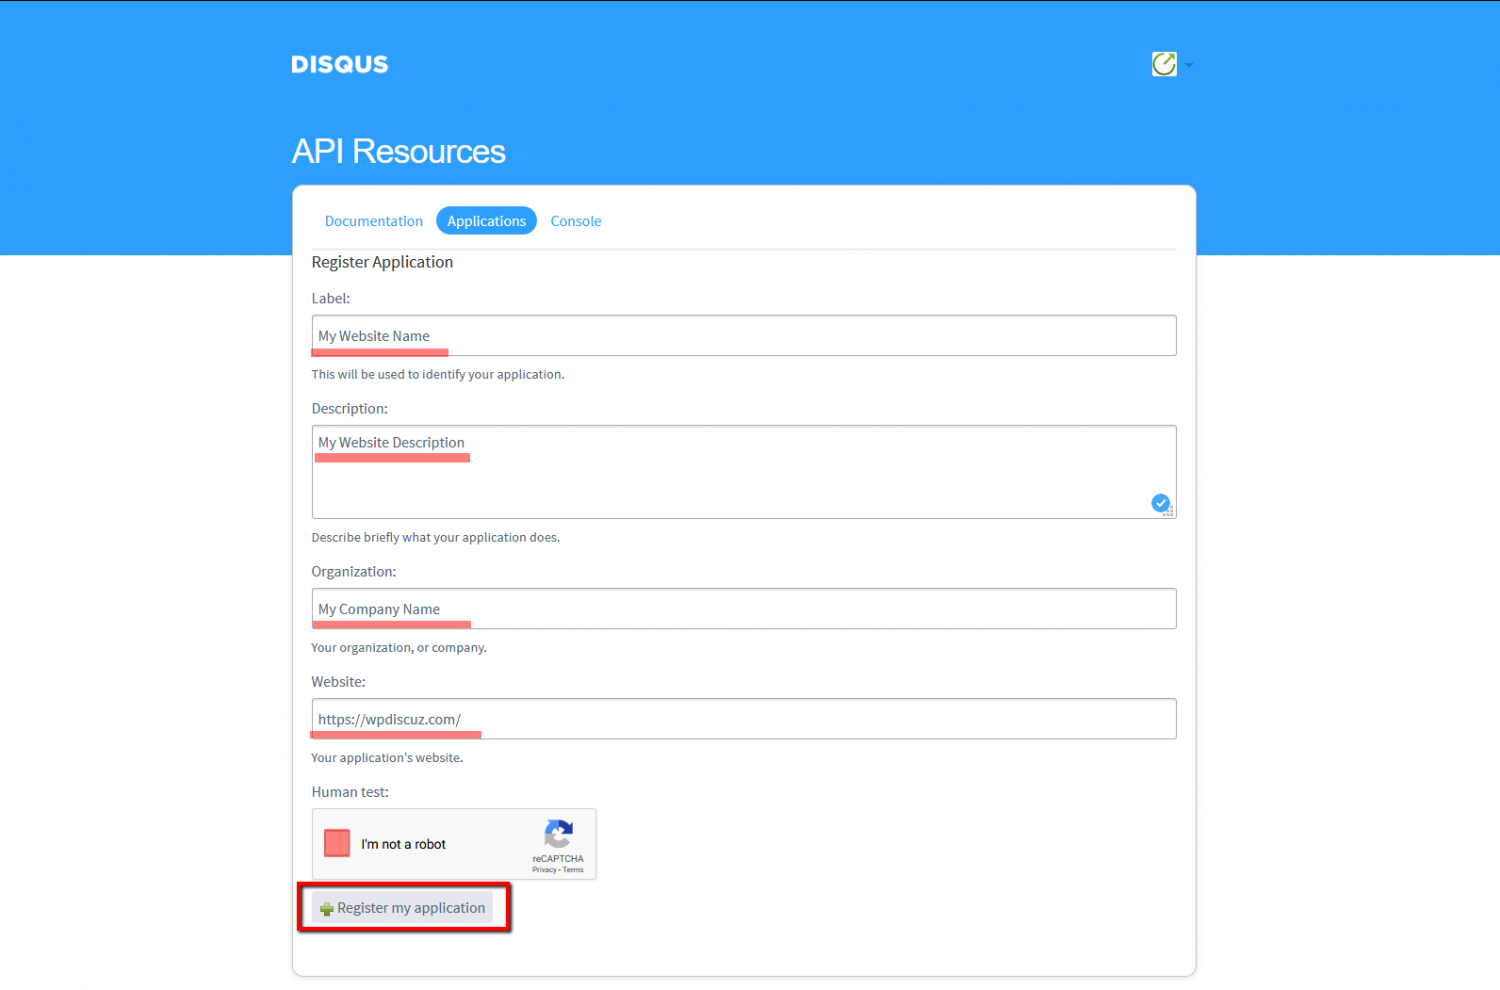Click the green plus icon on the register button
This screenshot has height=990, width=1500.
tap(327, 908)
